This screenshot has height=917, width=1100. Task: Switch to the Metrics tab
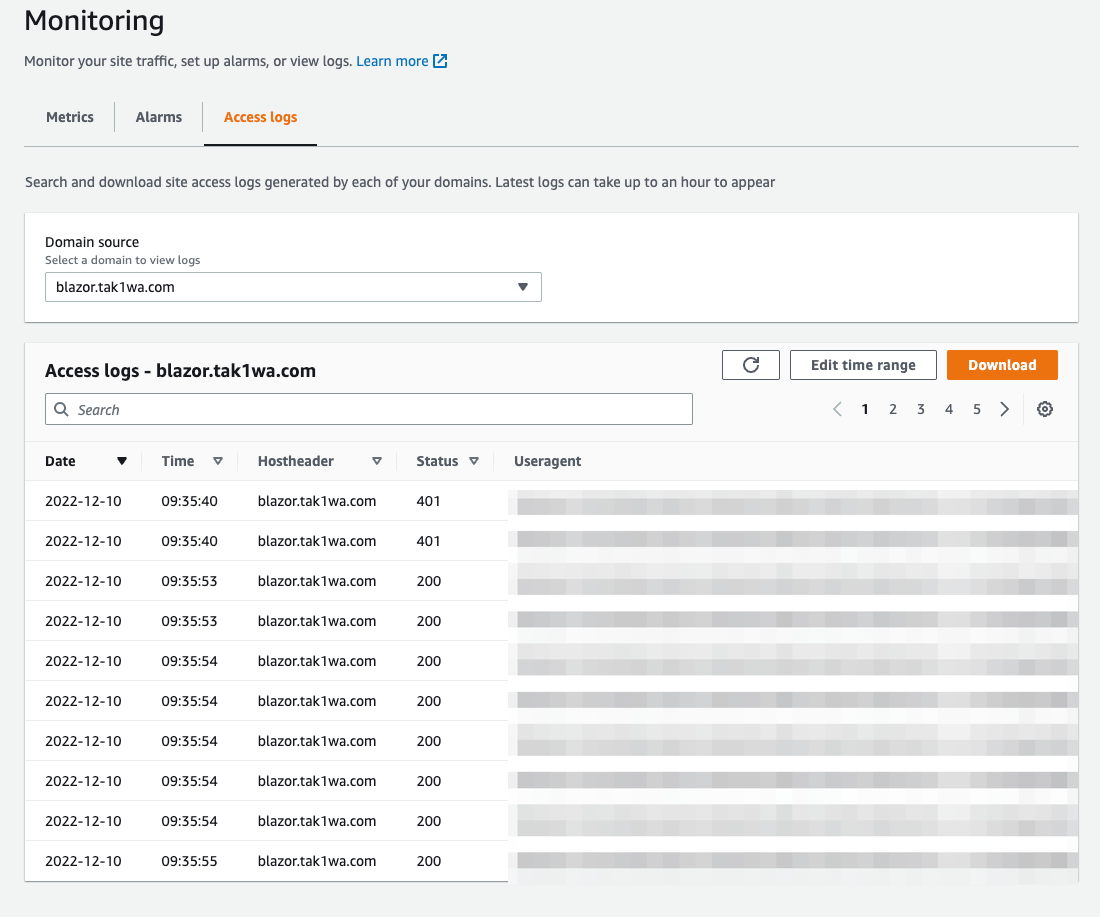tap(69, 116)
